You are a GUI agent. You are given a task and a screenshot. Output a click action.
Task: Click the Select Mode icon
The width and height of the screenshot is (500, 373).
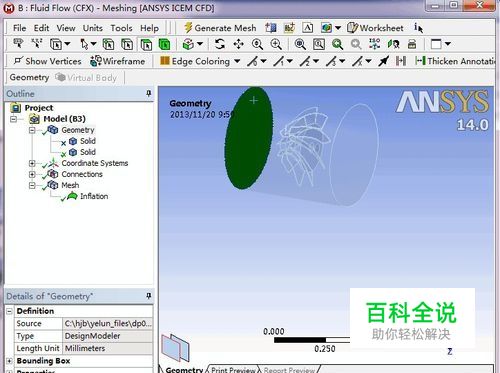click(56, 44)
